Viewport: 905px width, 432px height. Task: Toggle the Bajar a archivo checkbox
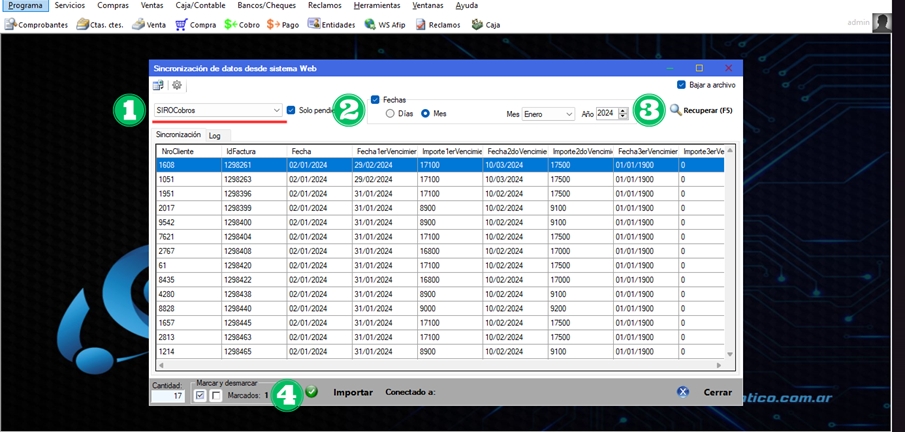point(682,84)
